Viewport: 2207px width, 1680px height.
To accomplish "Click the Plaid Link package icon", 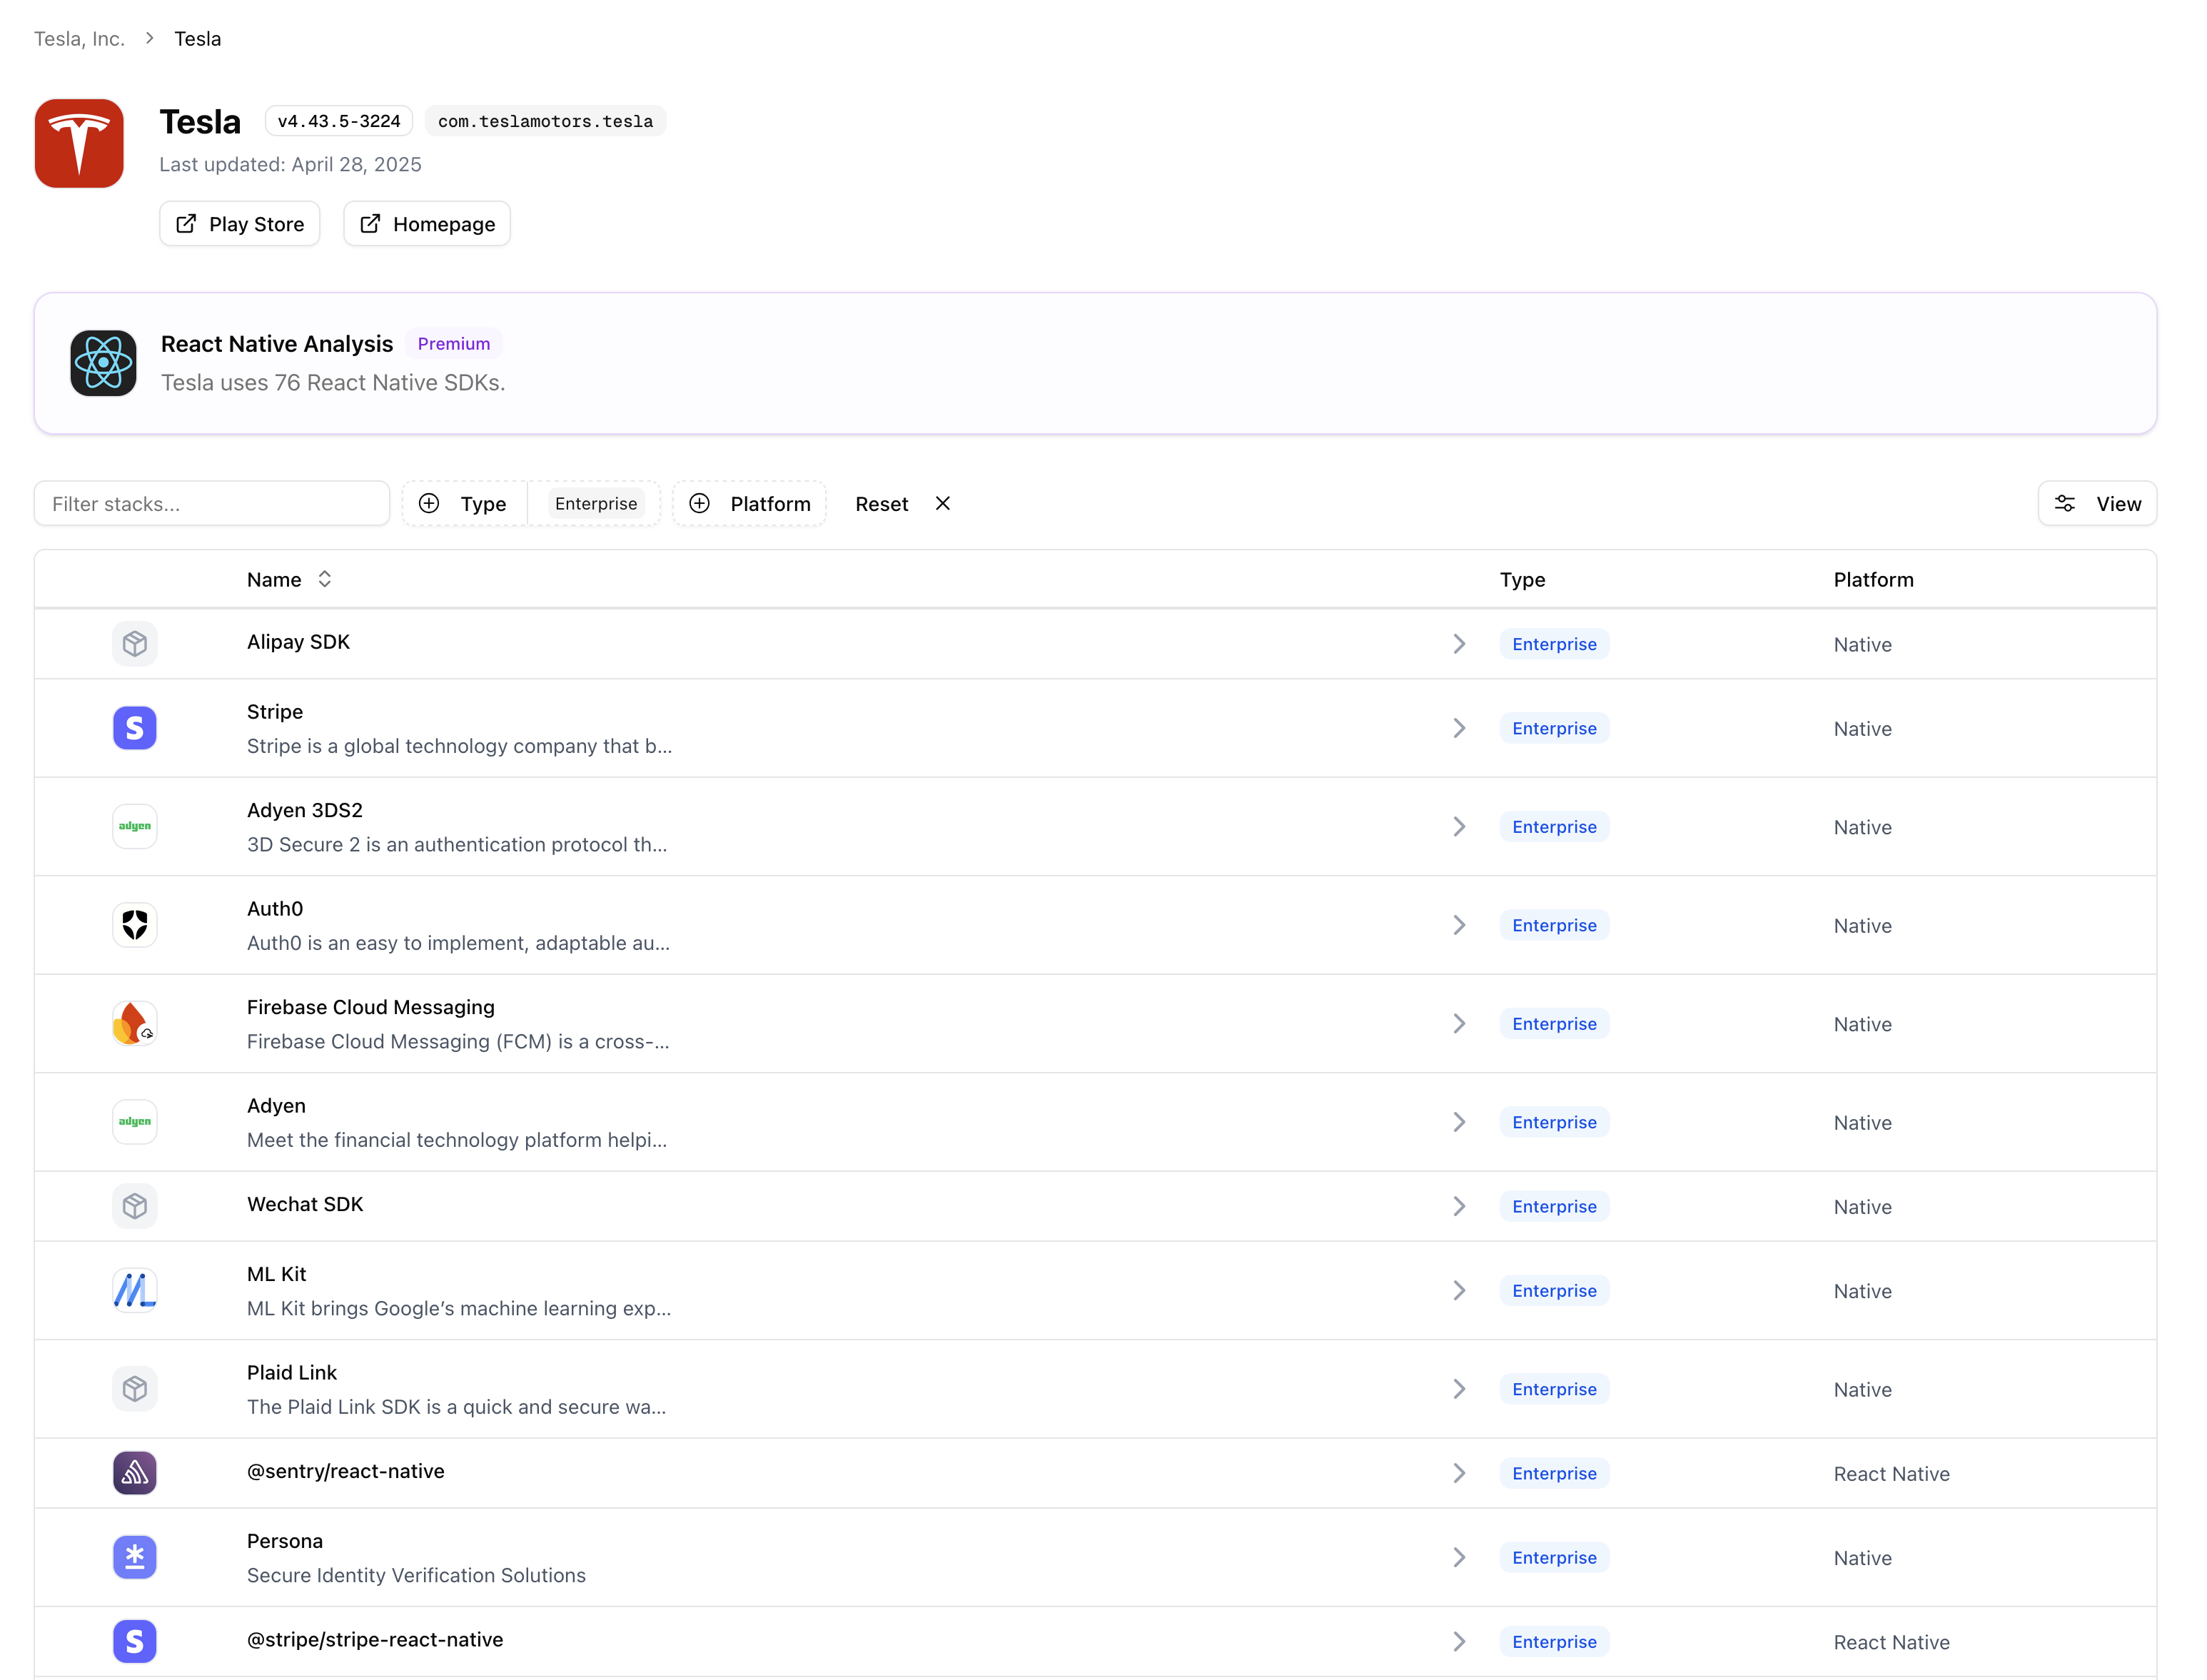I will pyautogui.click(x=135, y=1389).
